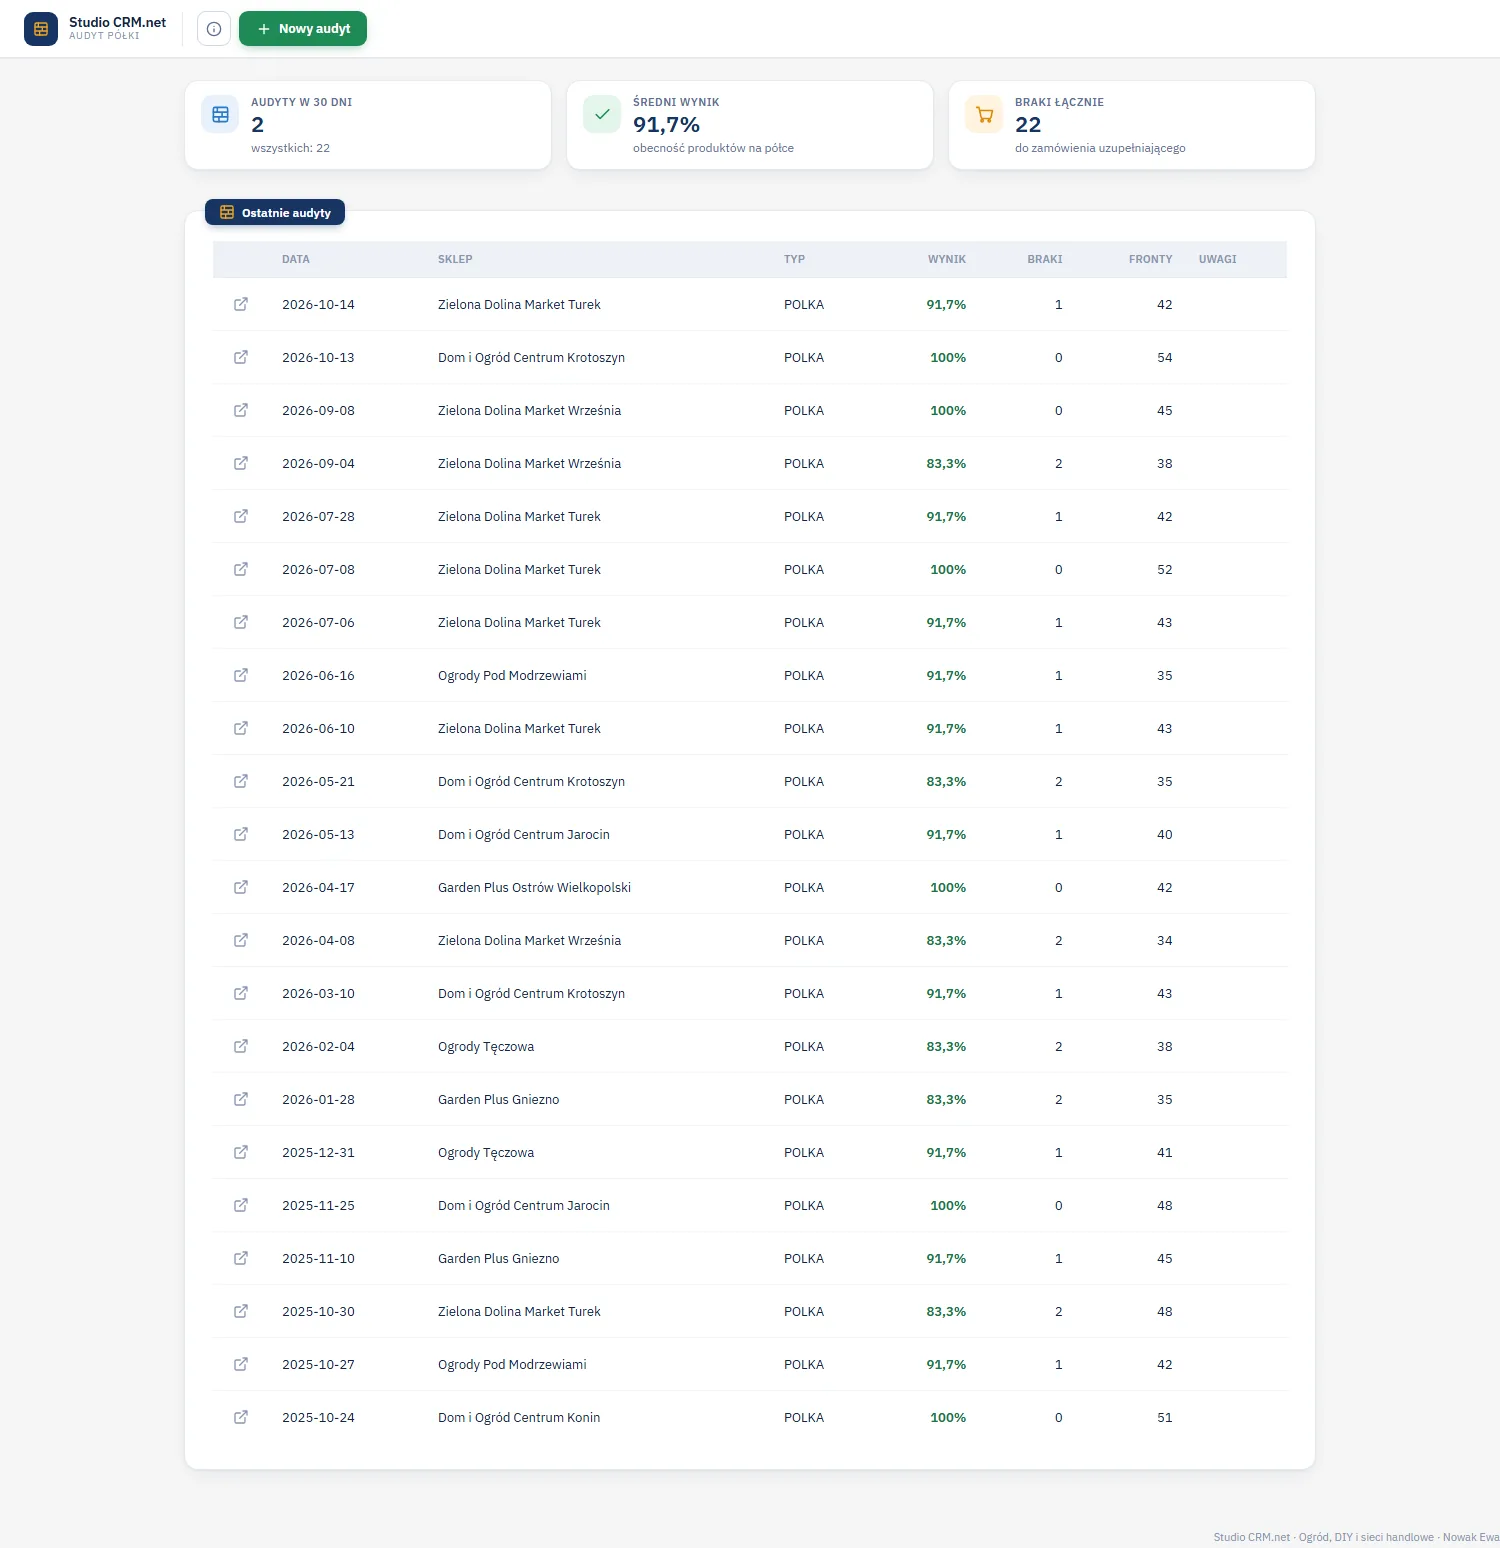The image size is (1500, 1548).
Task: Click the DATA column header
Action: click(296, 259)
